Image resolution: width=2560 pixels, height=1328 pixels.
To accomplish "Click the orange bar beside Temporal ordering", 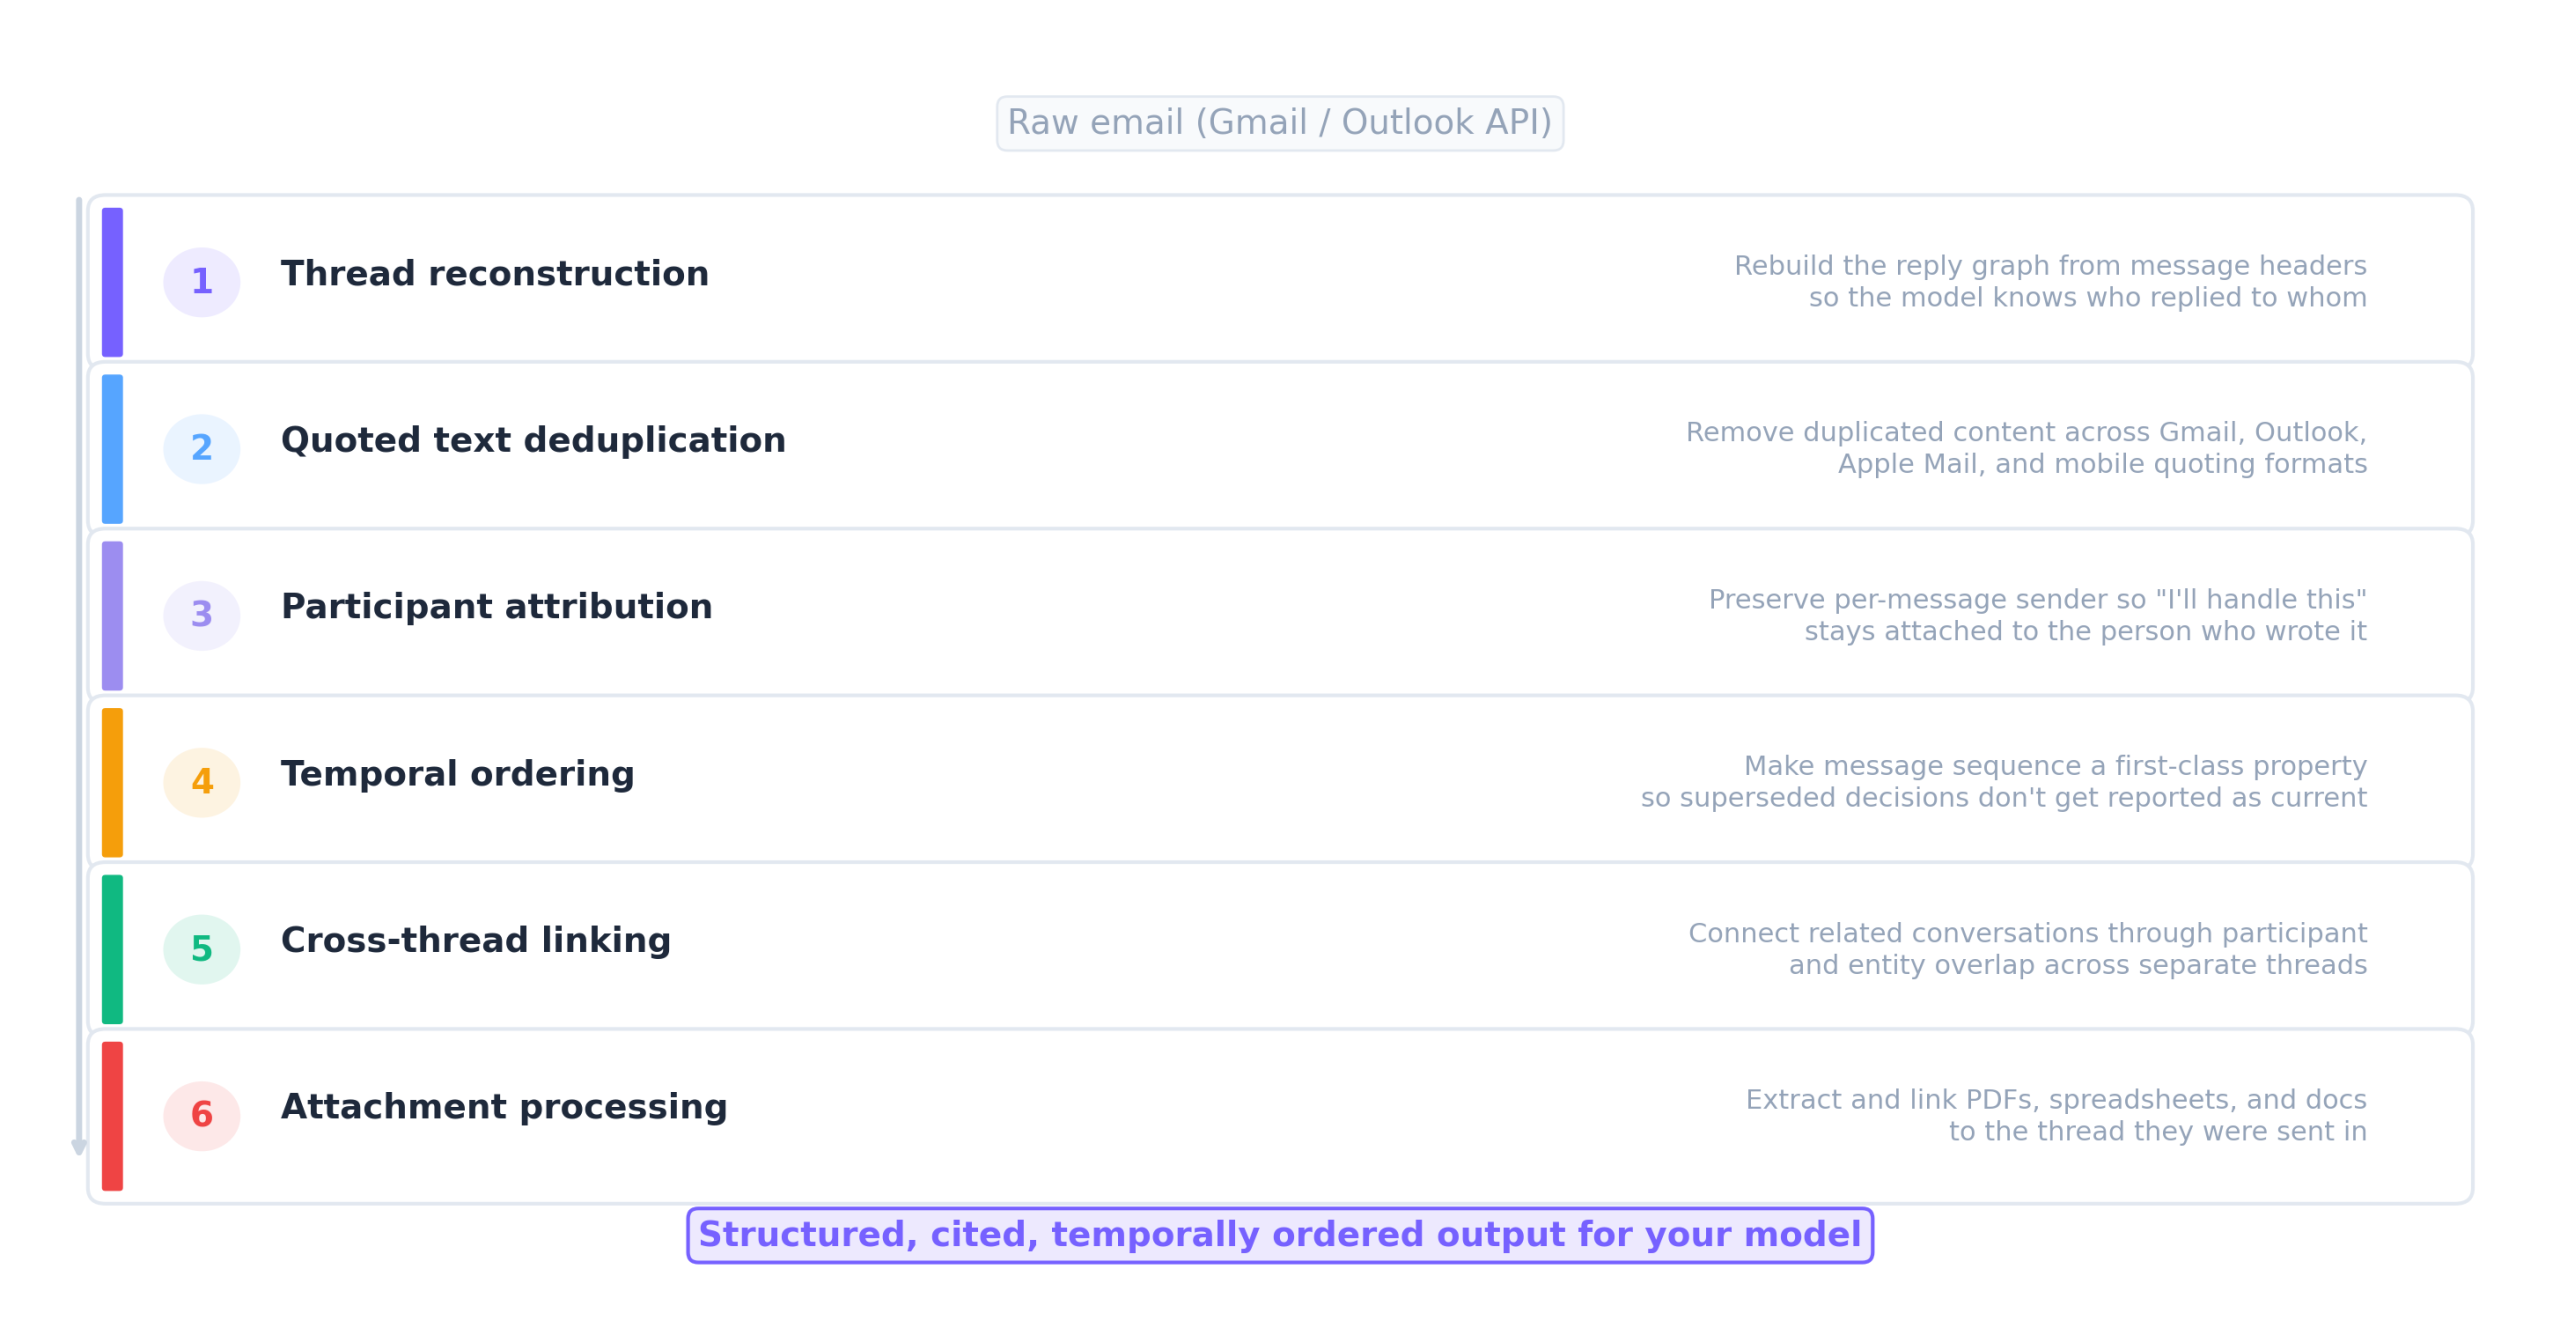I will [112, 782].
